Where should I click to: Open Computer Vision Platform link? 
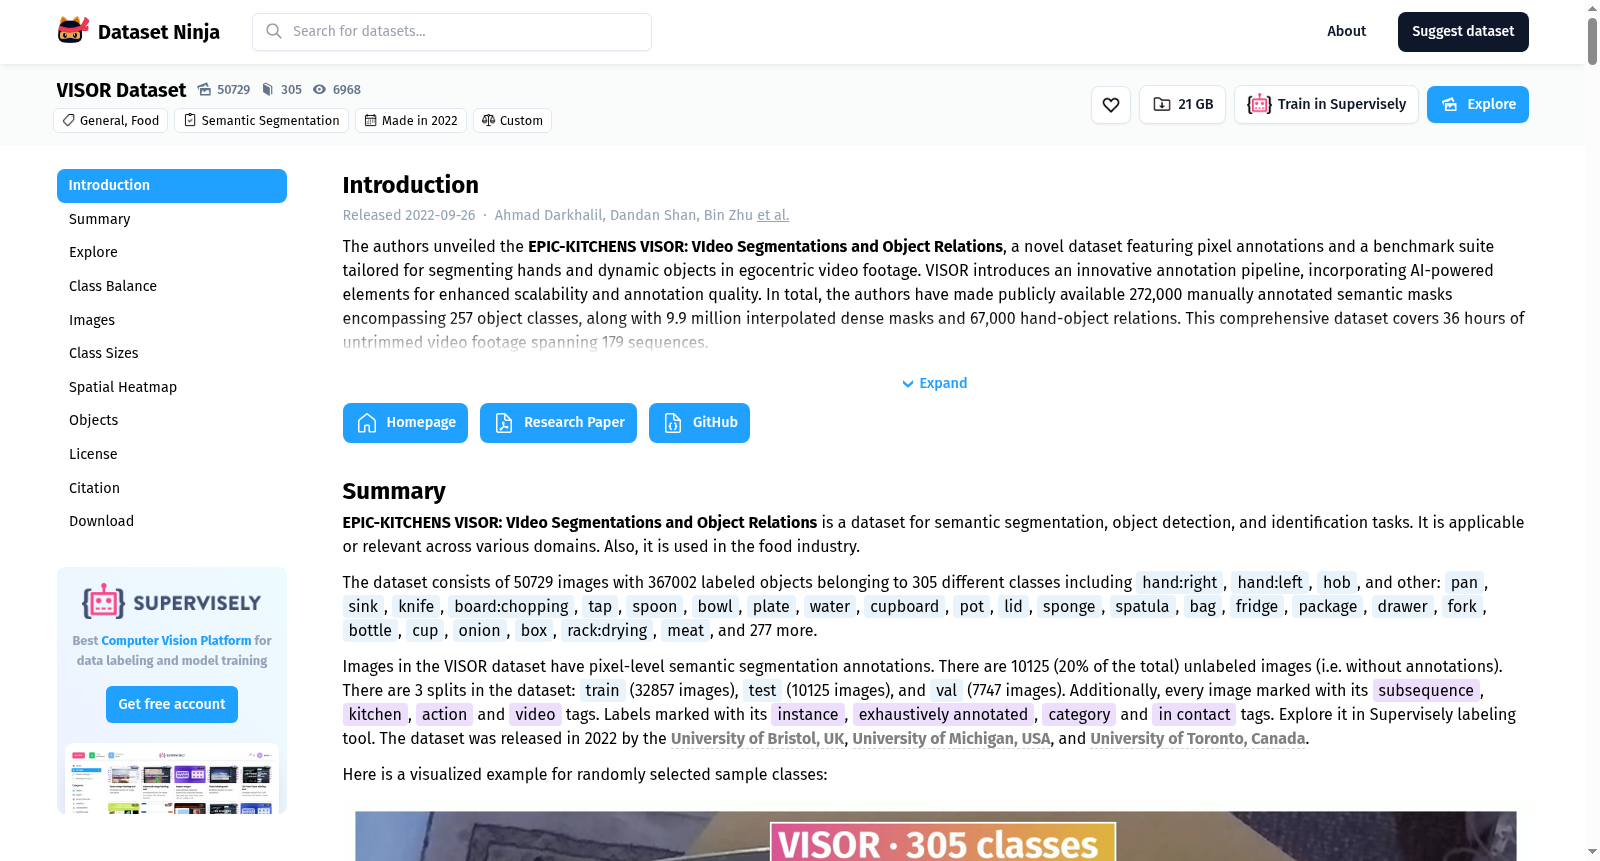pos(176,640)
